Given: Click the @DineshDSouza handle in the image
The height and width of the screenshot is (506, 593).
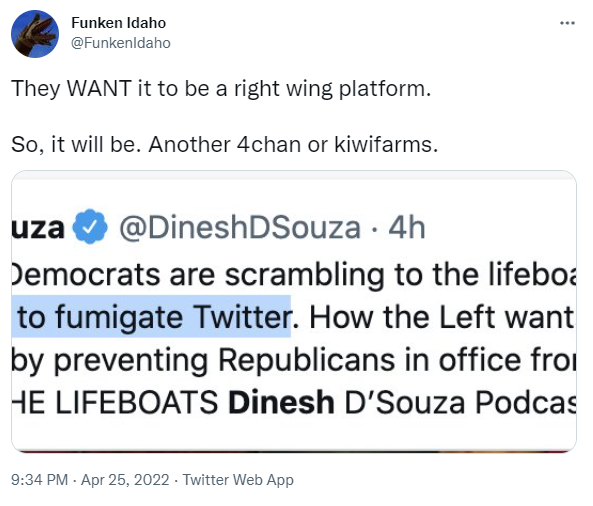Looking at the screenshot, I should click(240, 228).
